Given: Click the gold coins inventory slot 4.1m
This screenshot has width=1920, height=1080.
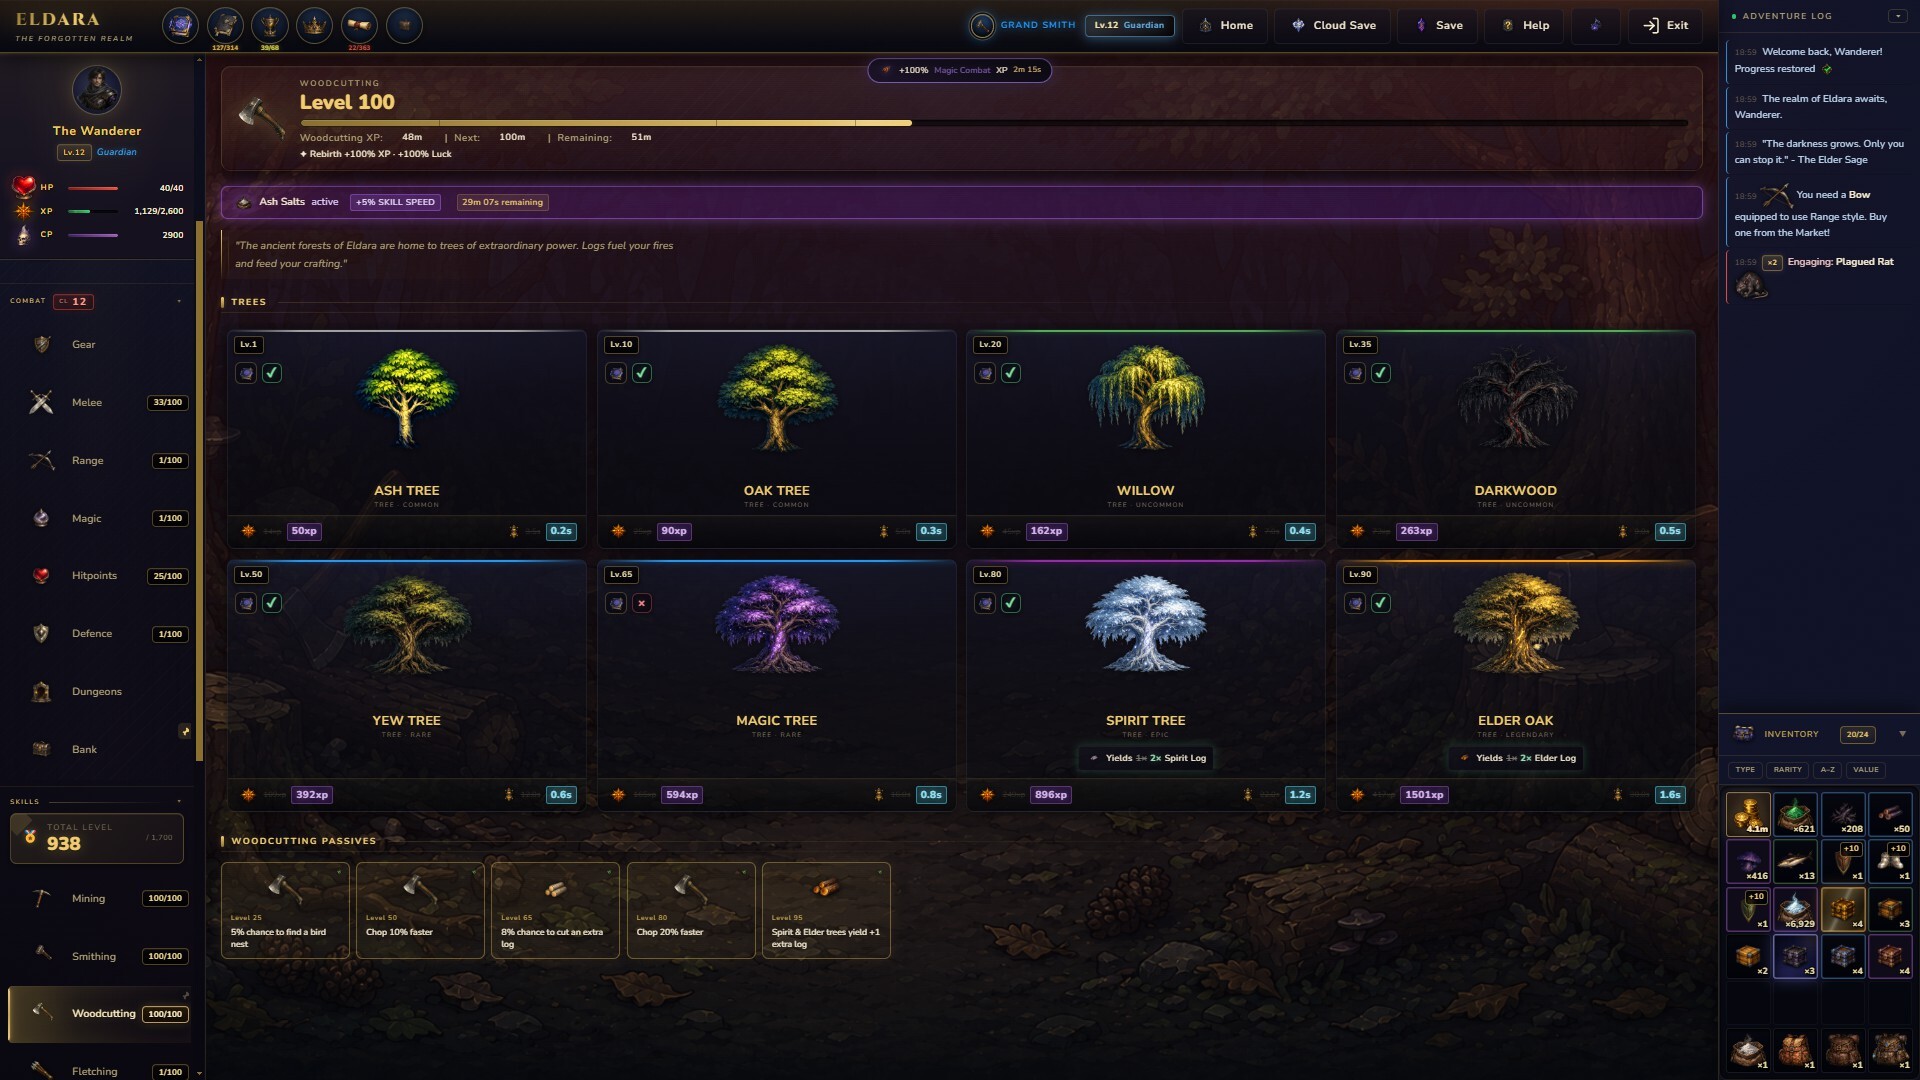Looking at the screenshot, I should click(x=1748, y=814).
